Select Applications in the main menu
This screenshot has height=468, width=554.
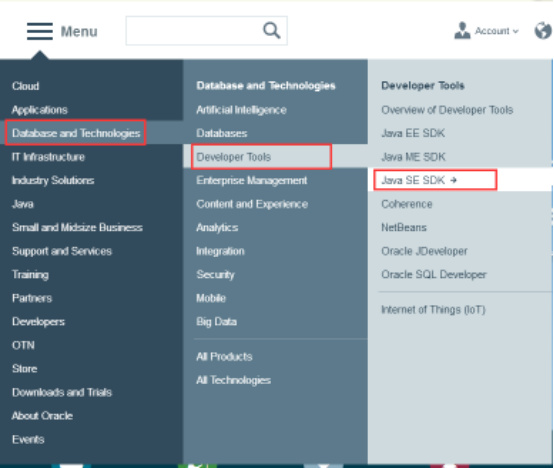[x=40, y=110]
